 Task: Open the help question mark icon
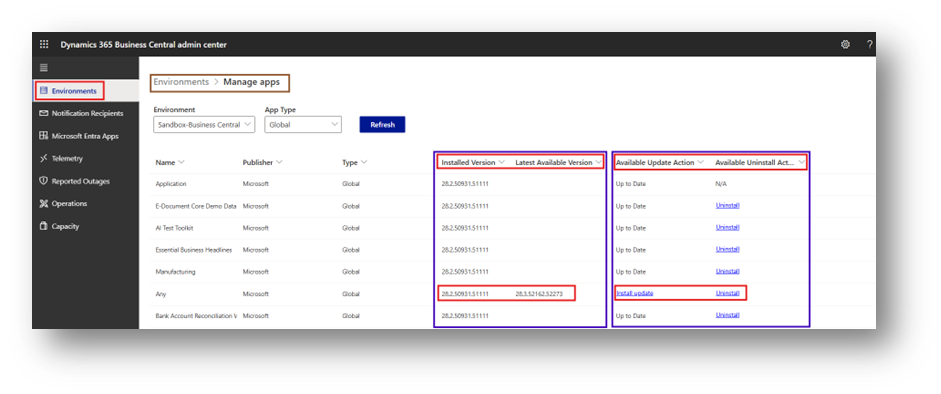[869, 44]
